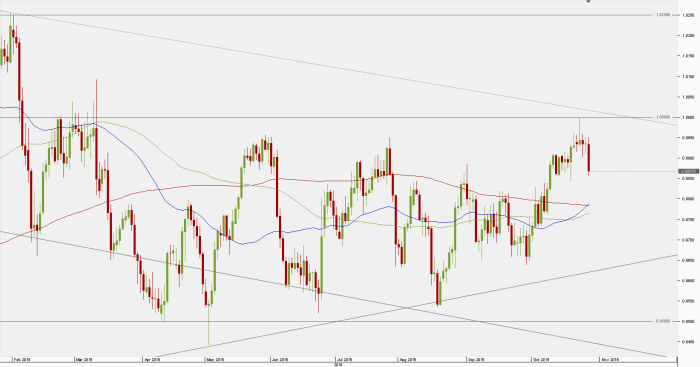700x367 pixels.
Task: Click the level label on the top horizontal line
Action: coord(663,15)
